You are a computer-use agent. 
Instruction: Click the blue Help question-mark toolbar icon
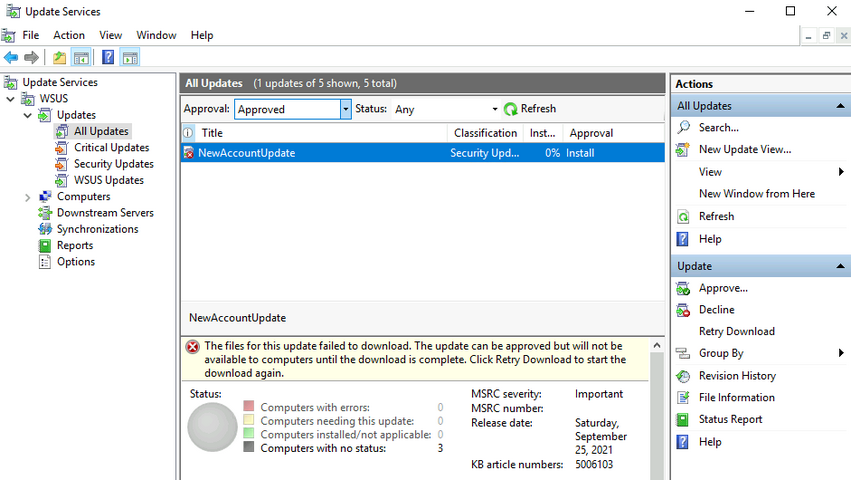tap(108, 57)
